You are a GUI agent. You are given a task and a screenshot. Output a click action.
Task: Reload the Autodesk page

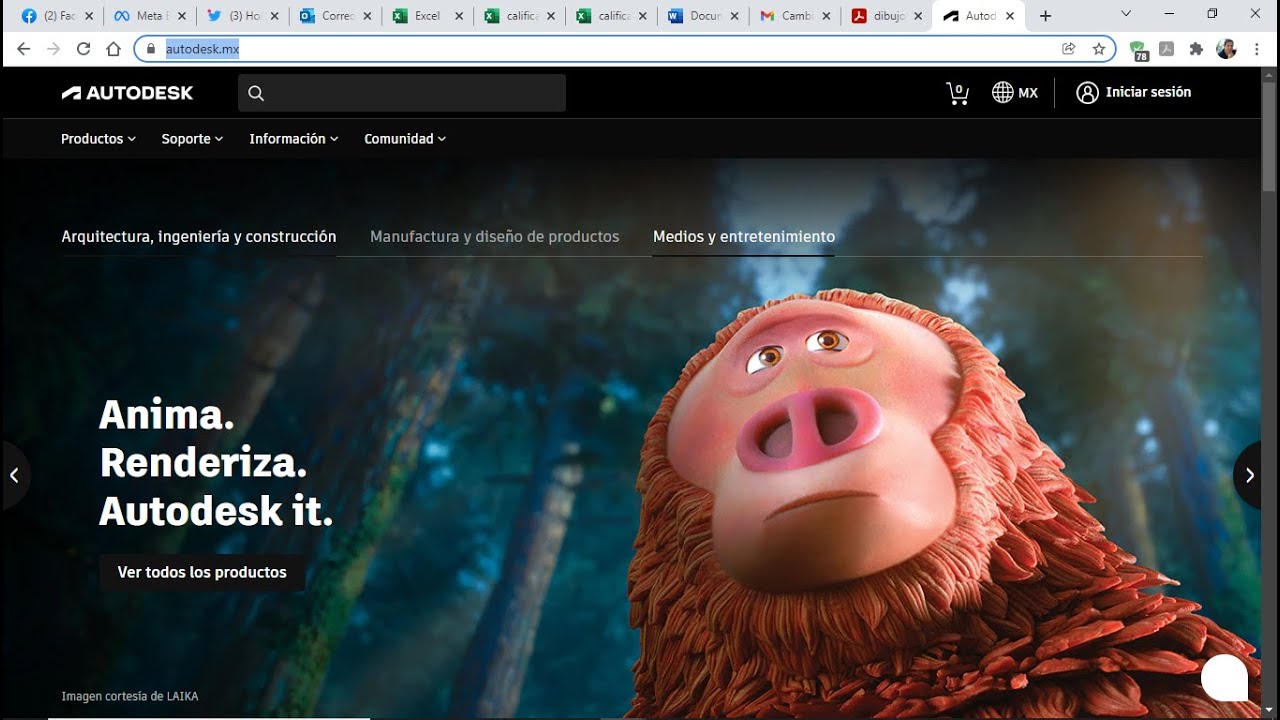(84, 49)
